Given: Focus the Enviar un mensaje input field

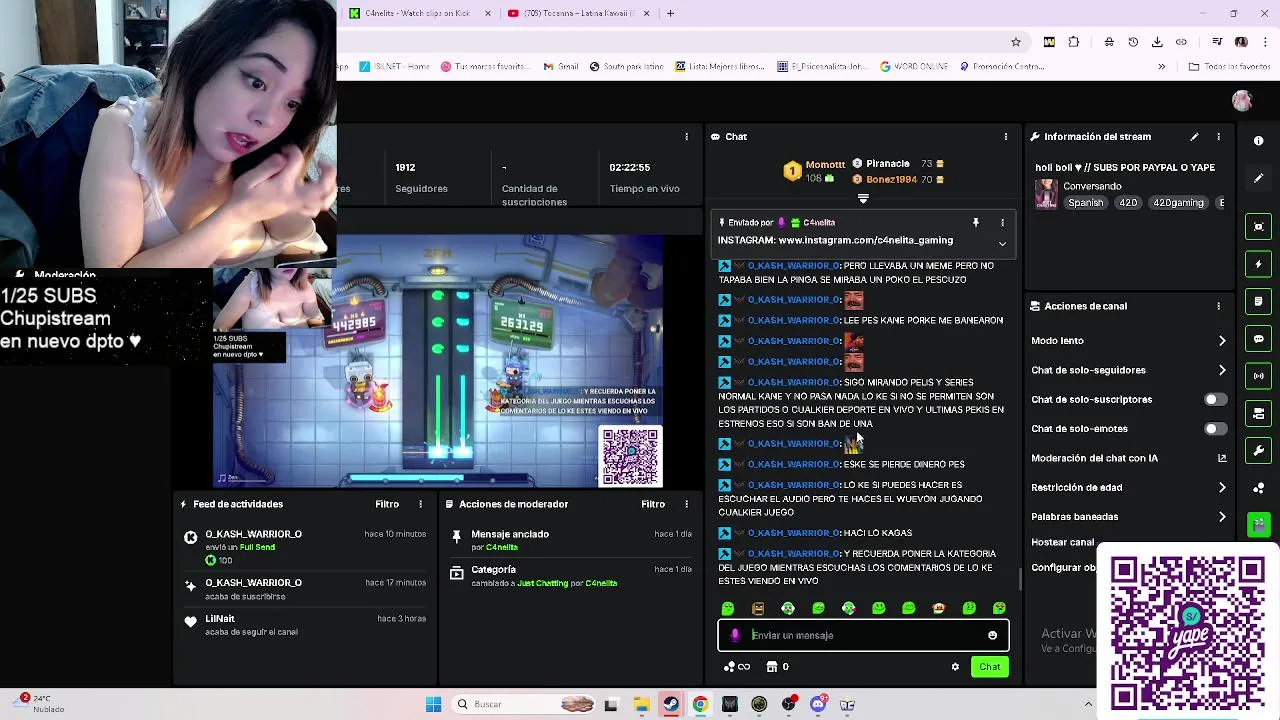Looking at the screenshot, I should tap(863, 635).
